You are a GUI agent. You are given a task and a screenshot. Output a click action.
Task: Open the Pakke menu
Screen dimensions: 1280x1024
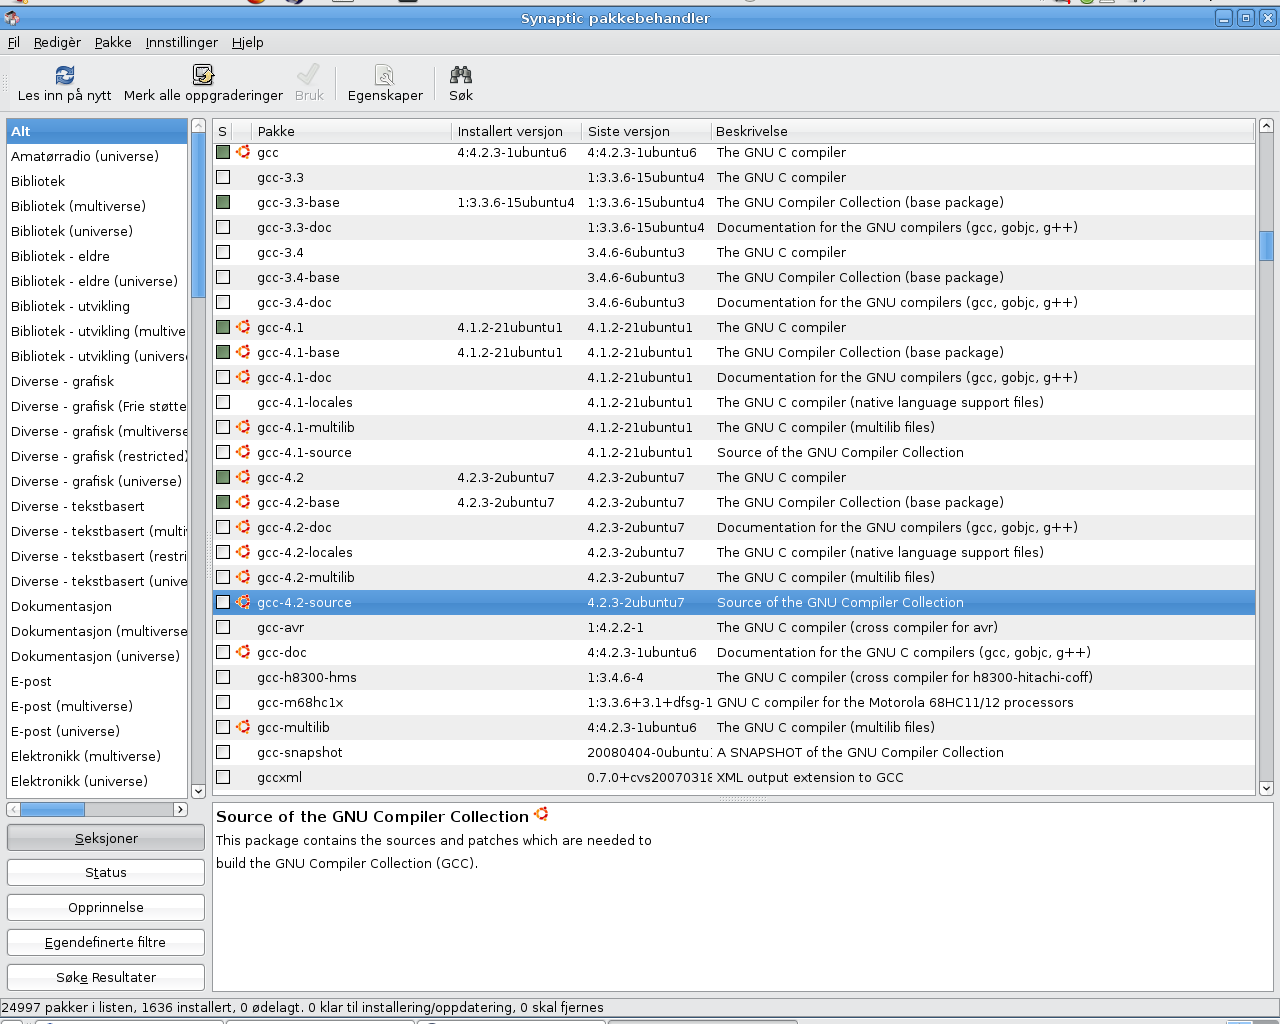(113, 42)
